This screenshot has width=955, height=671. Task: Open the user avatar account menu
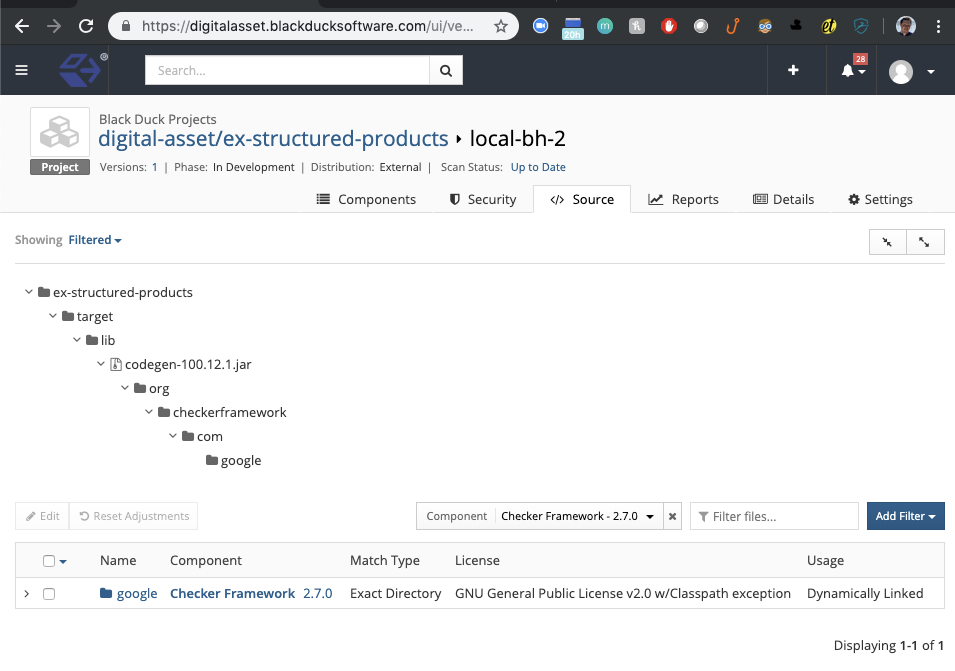899,70
